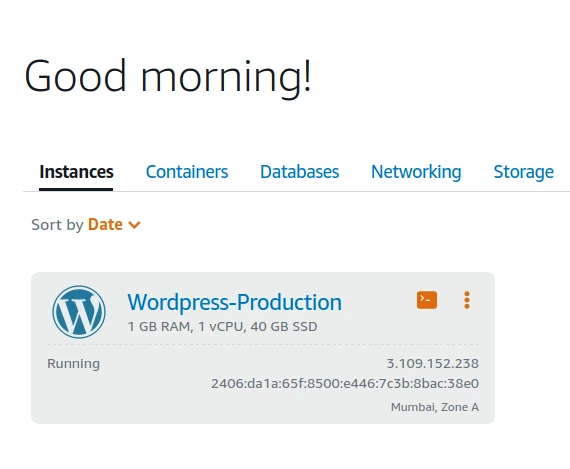Switch to the Databases tab
The height and width of the screenshot is (469, 570).
pos(300,172)
